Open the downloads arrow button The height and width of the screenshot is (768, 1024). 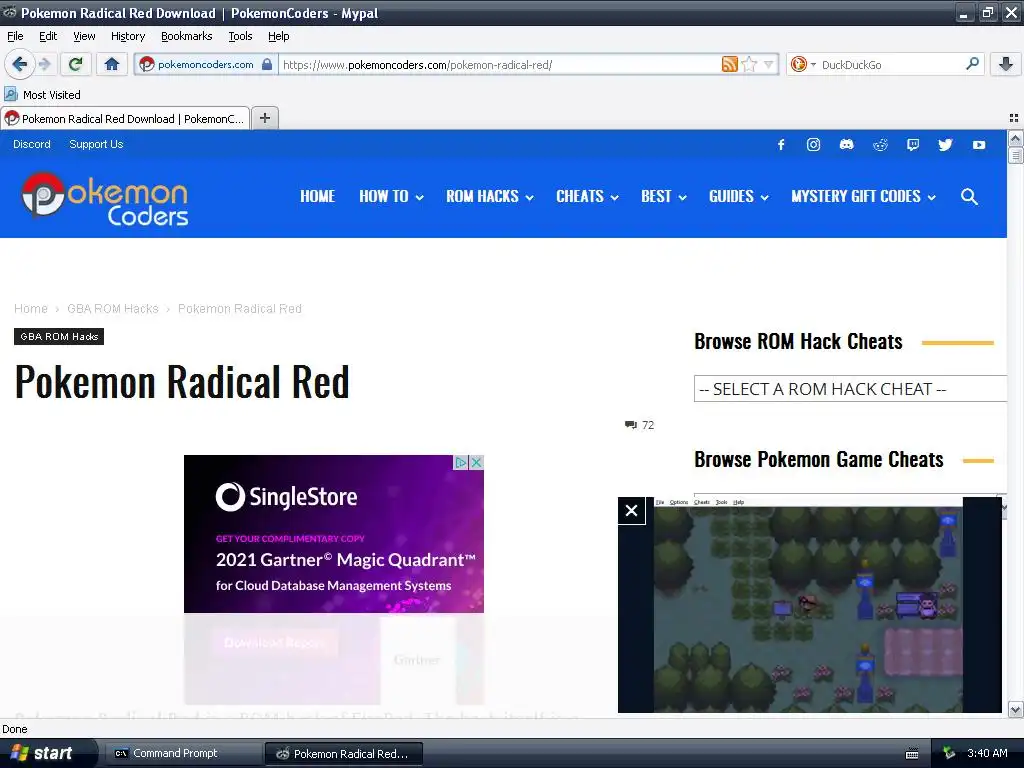pos(1006,64)
